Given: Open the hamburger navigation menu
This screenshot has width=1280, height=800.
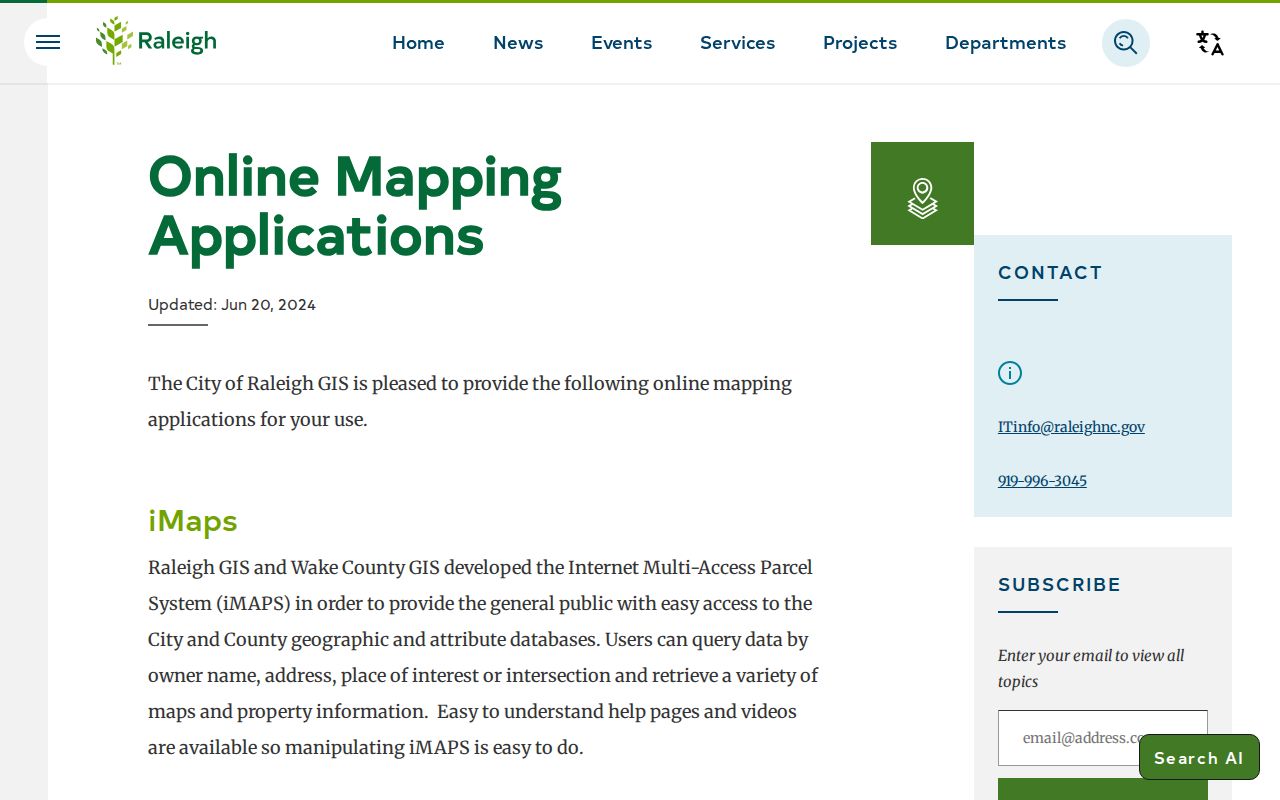Looking at the screenshot, I should (x=48, y=42).
